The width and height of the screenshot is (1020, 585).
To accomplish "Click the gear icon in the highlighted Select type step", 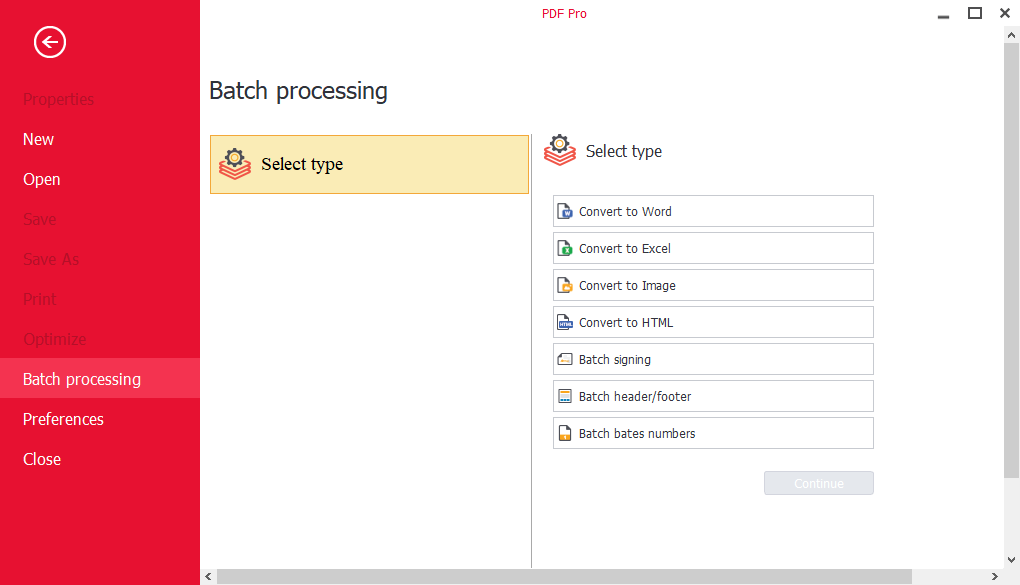I will (235, 164).
